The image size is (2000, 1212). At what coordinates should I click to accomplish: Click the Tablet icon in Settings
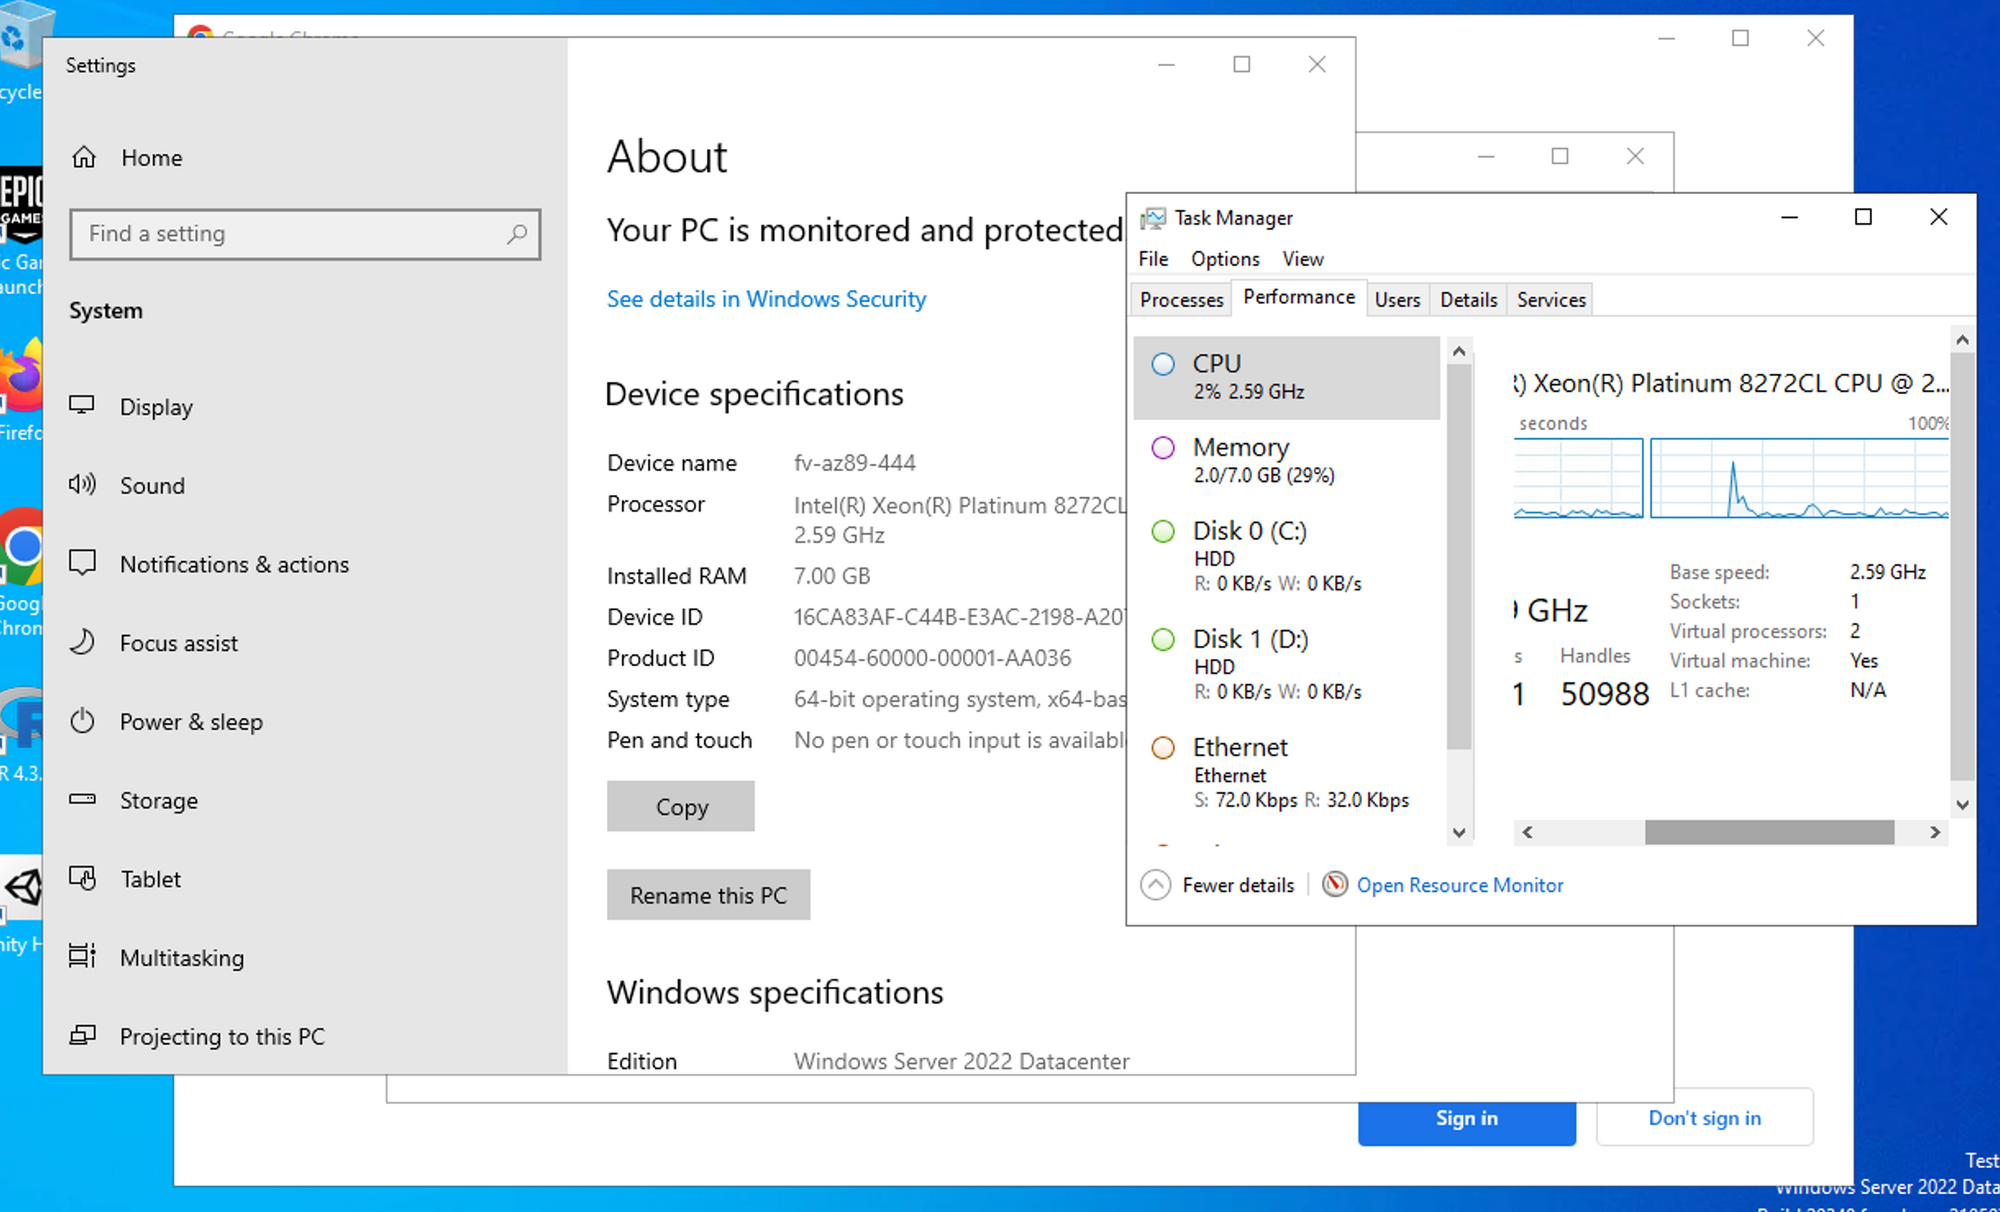82,878
